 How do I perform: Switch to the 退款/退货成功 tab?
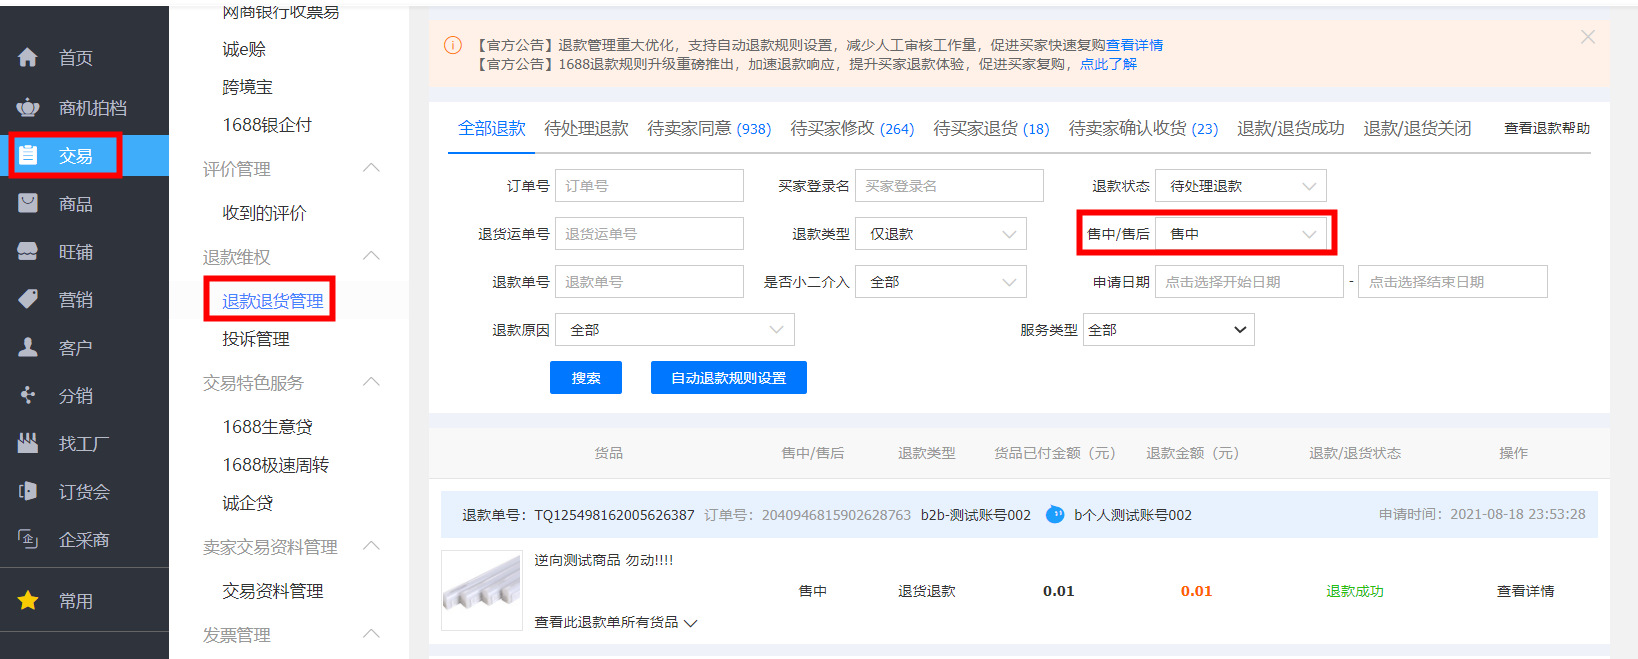point(1290,128)
